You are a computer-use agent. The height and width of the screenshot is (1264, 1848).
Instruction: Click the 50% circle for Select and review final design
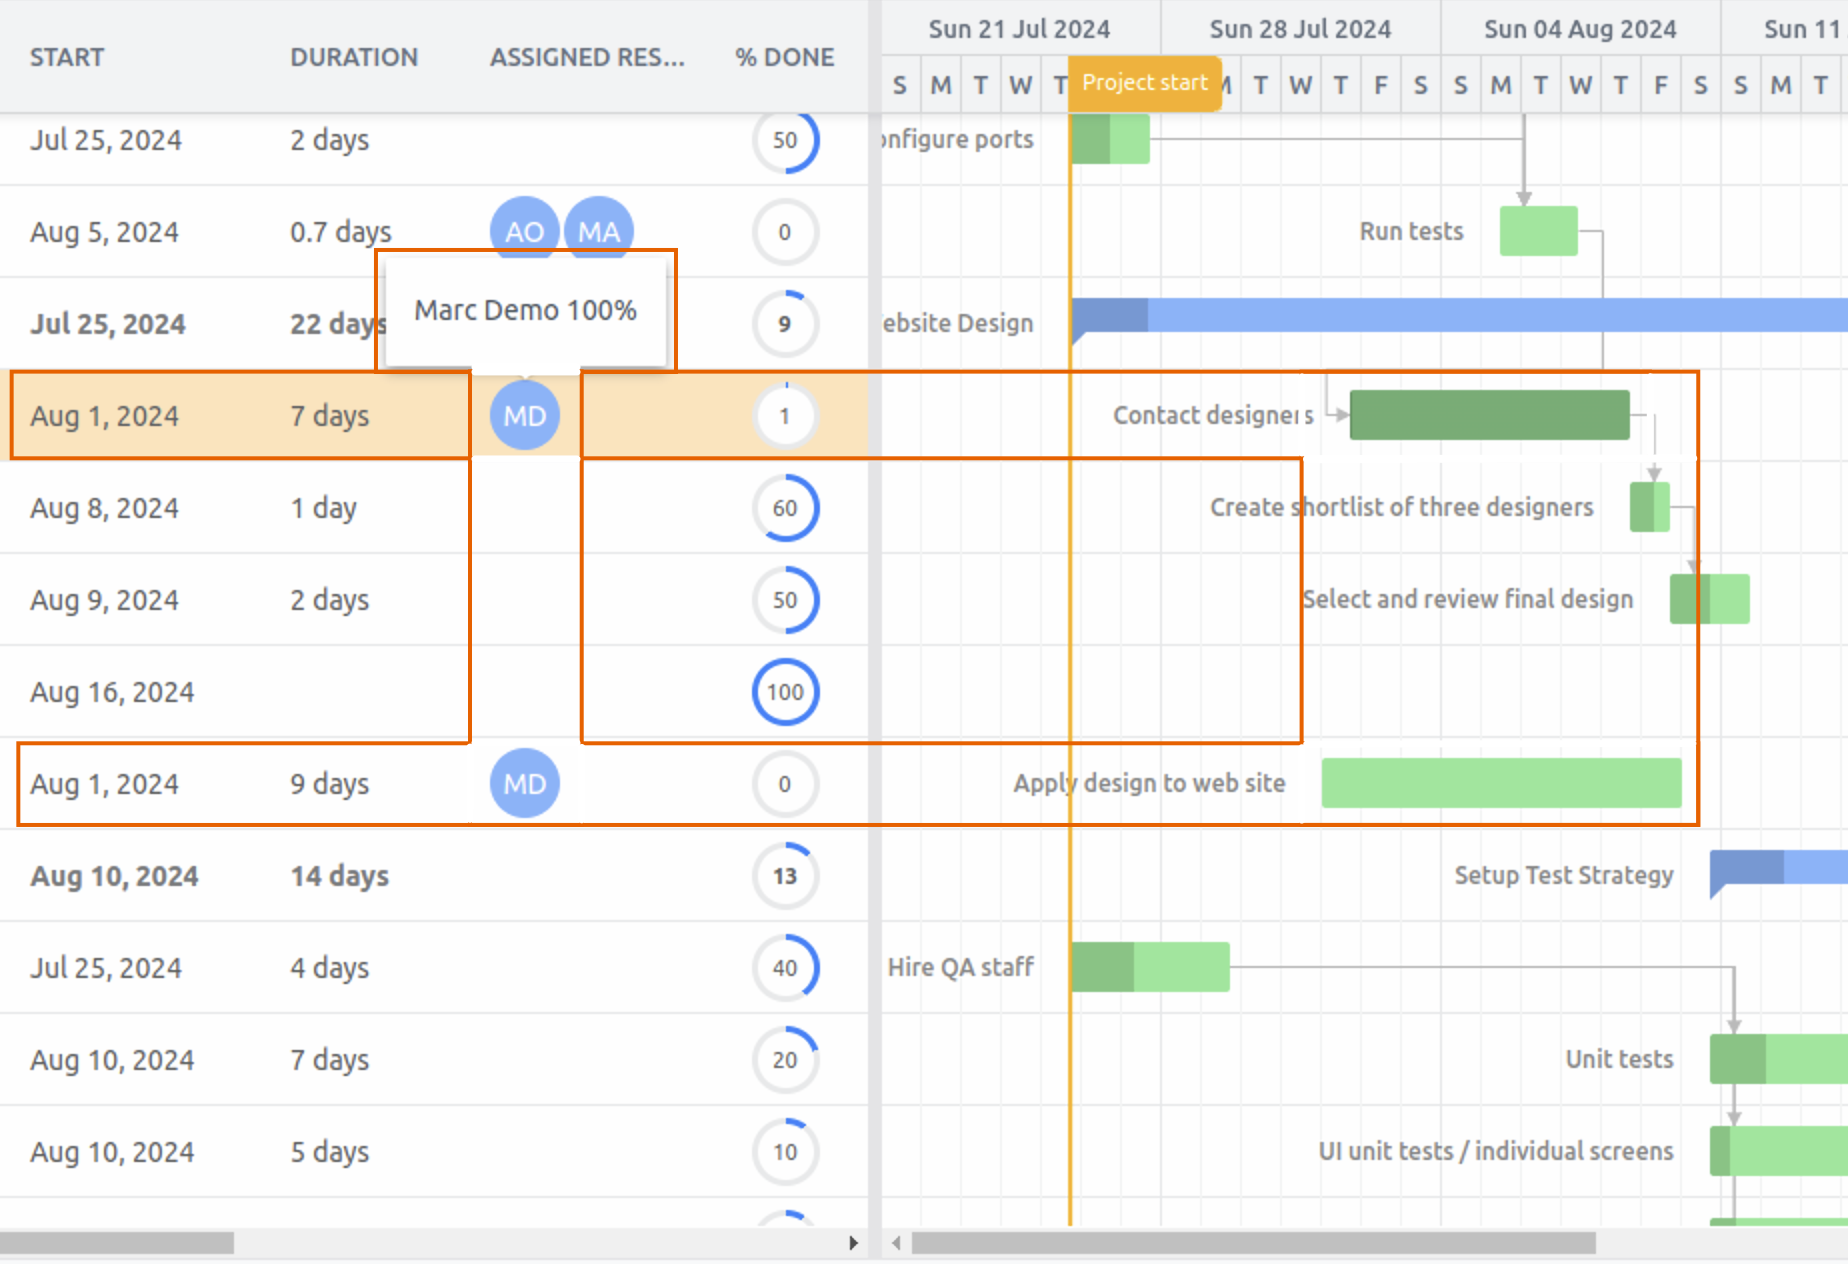pos(785,600)
